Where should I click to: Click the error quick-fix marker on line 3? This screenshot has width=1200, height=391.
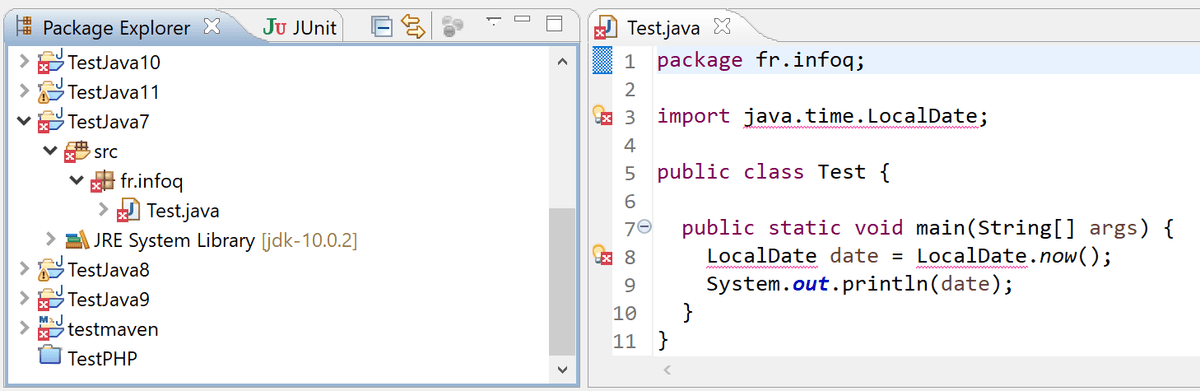pos(602,116)
